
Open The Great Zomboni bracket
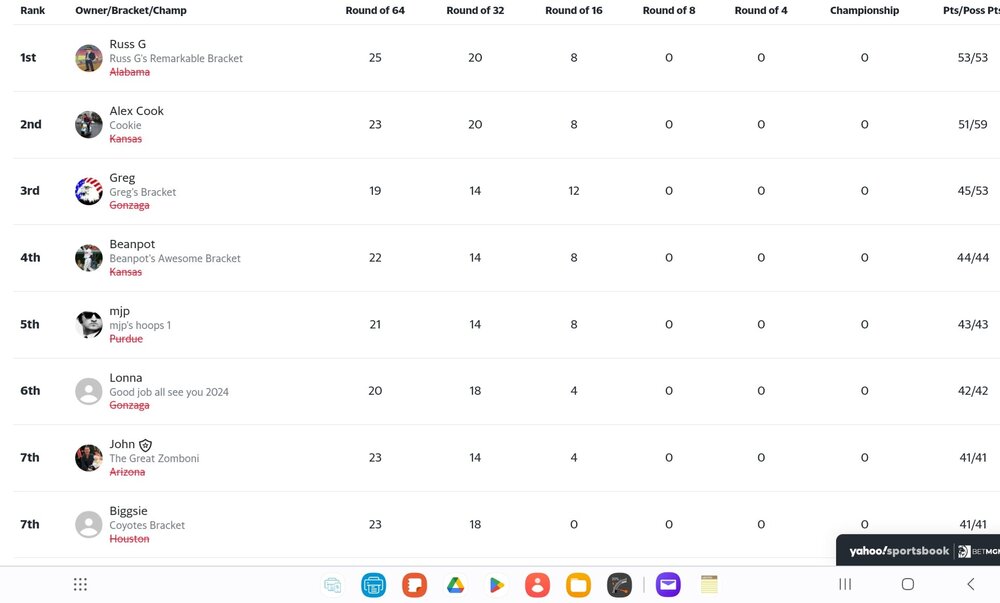(x=154, y=458)
